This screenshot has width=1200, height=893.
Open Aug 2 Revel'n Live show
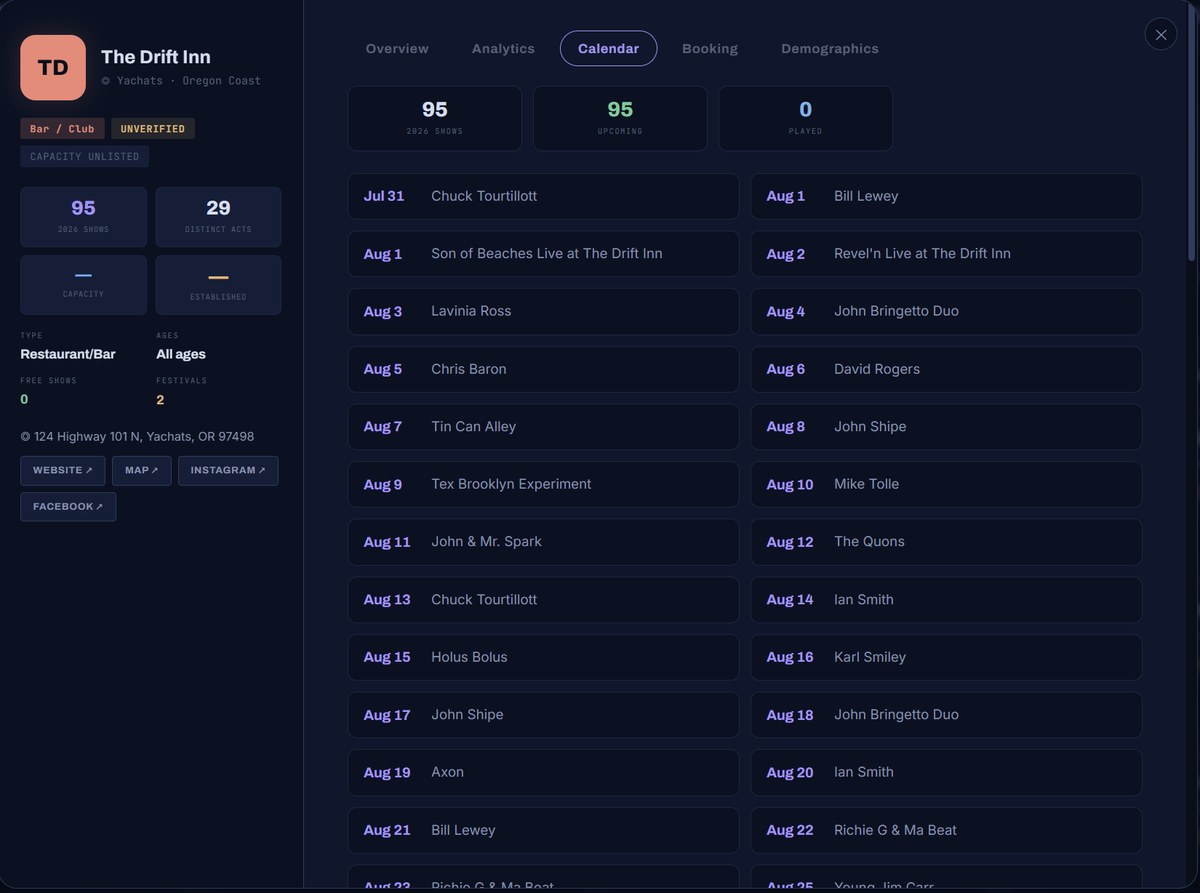tap(946, 254)
